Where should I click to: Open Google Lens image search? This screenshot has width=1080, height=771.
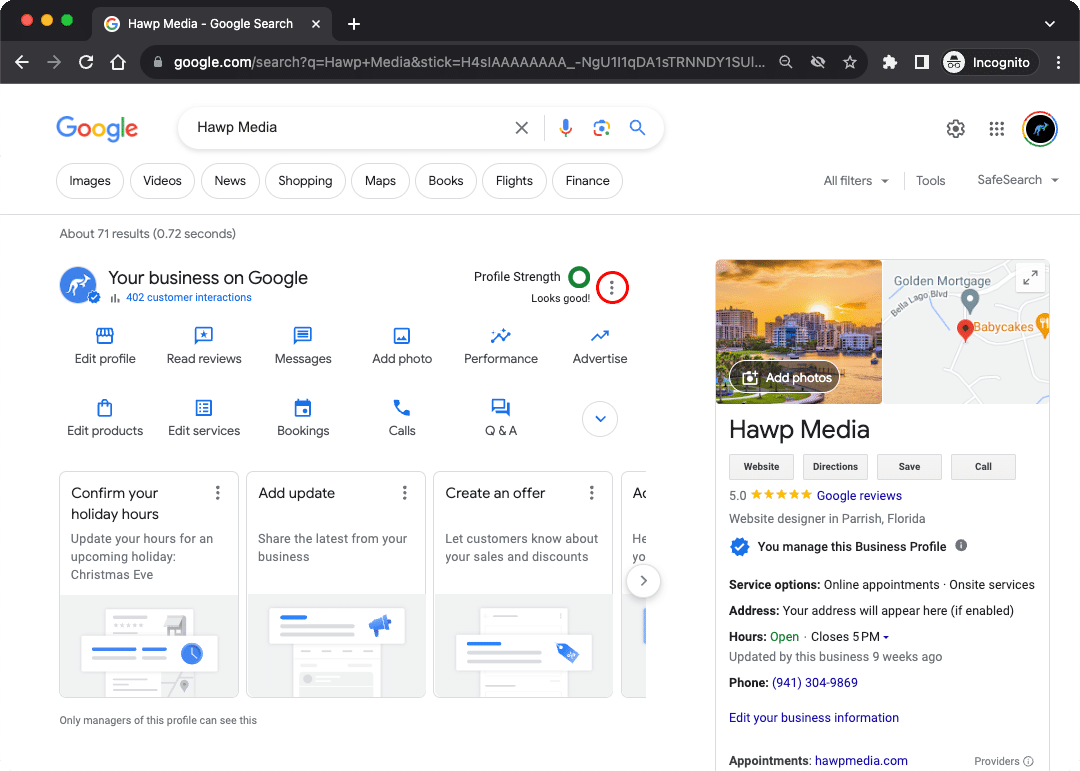(601, 128)
